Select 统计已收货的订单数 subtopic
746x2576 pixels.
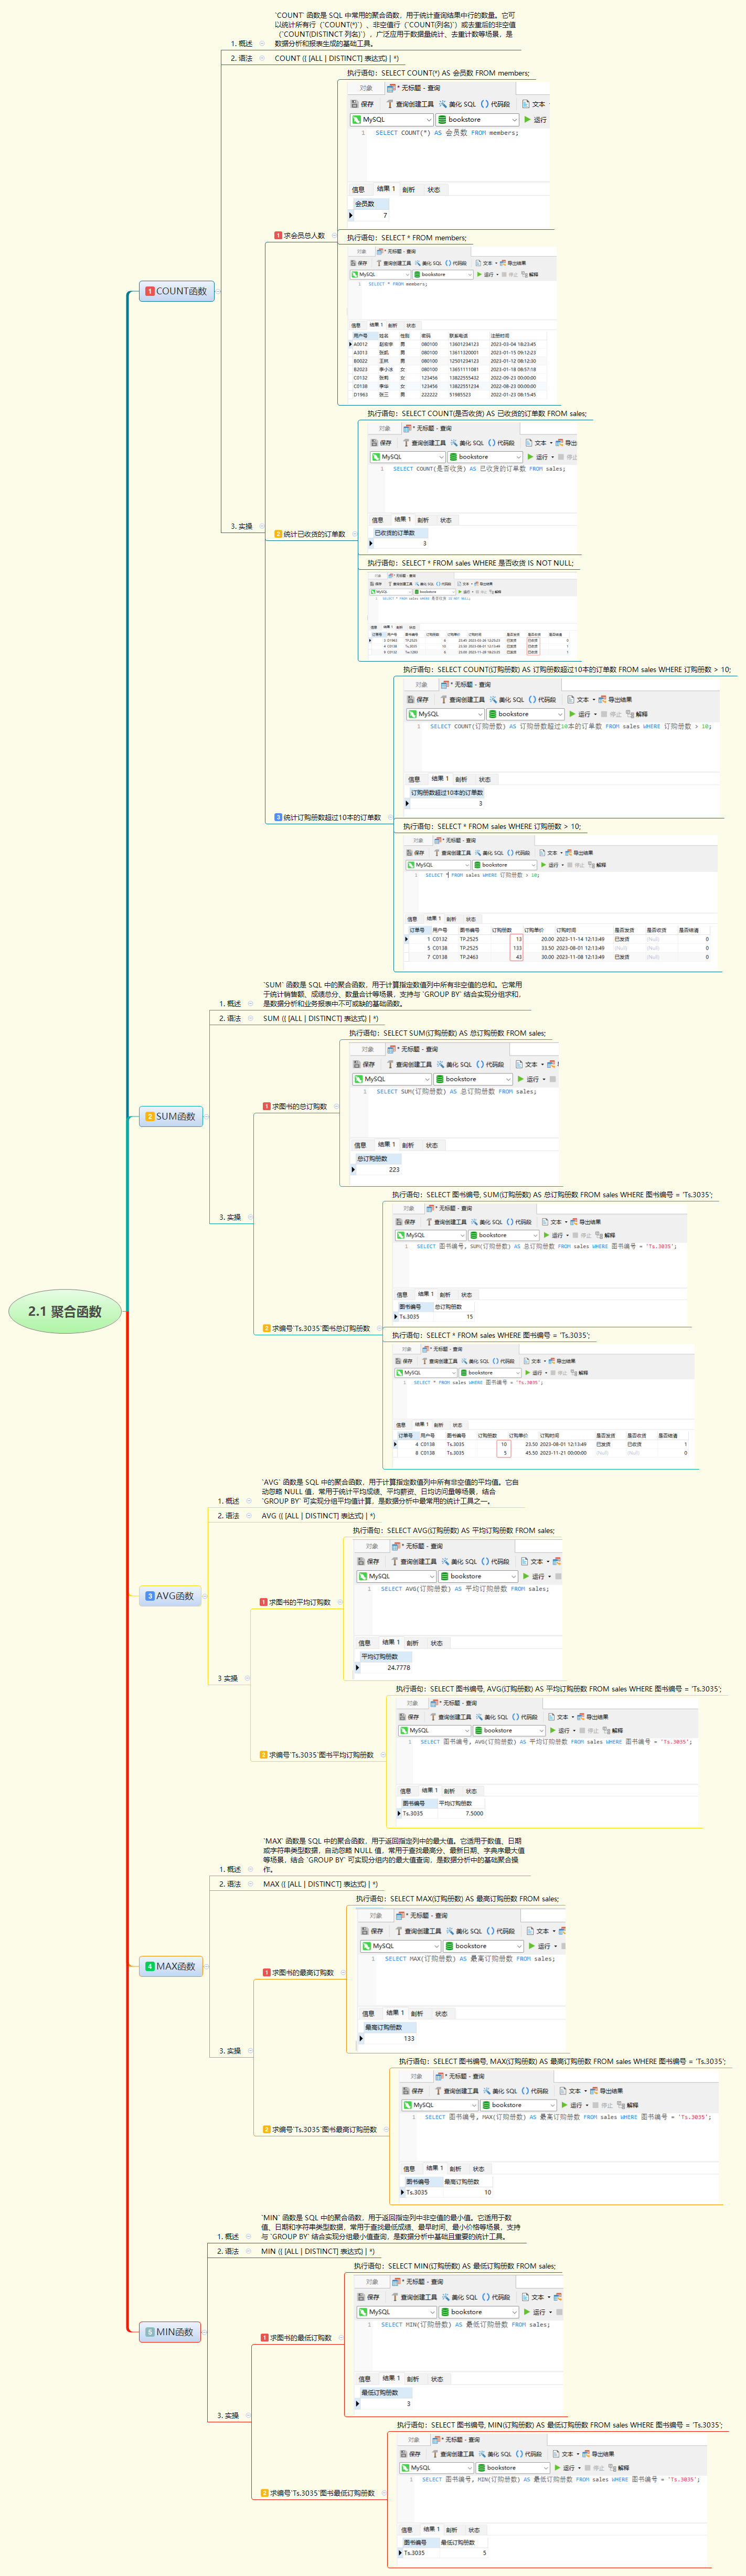coord(310,534)
